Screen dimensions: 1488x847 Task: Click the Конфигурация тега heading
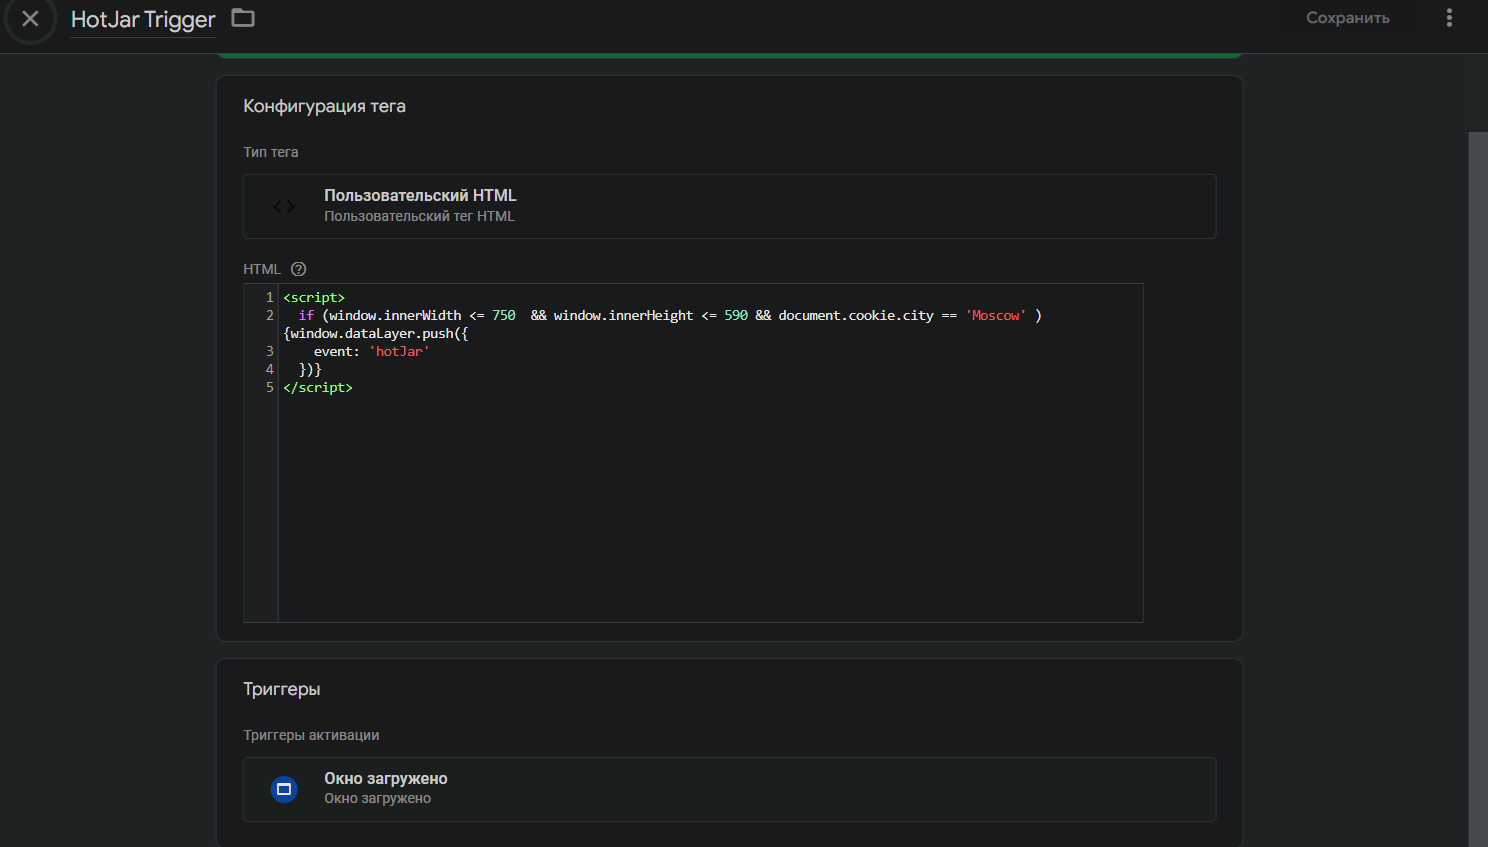324,106
